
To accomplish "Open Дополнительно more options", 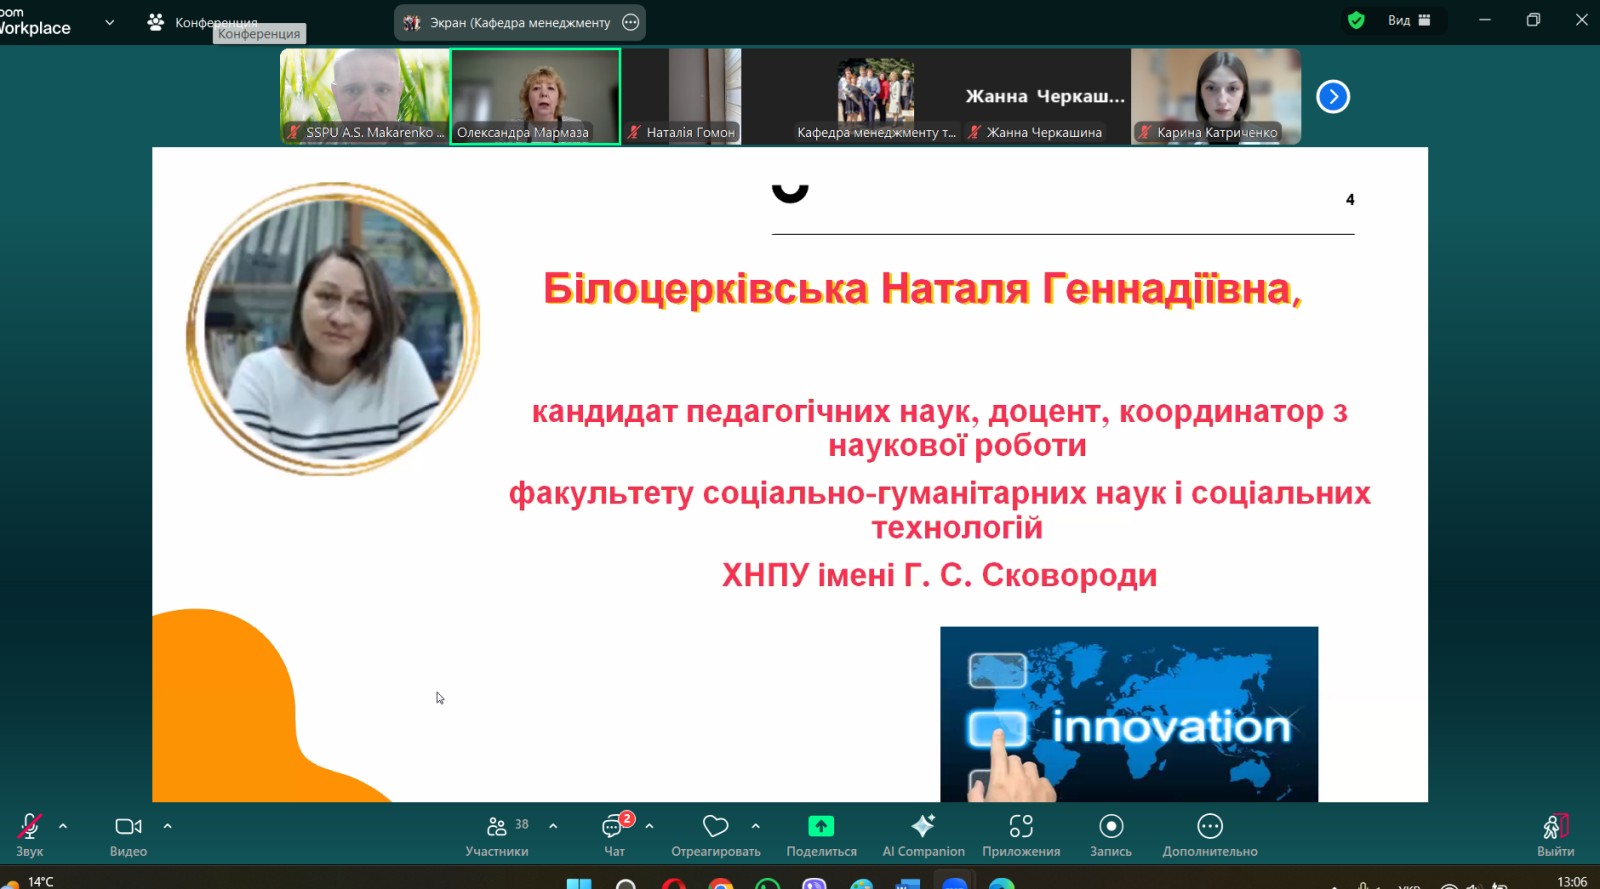I will pyautogui.click(x=1209, y=835).
